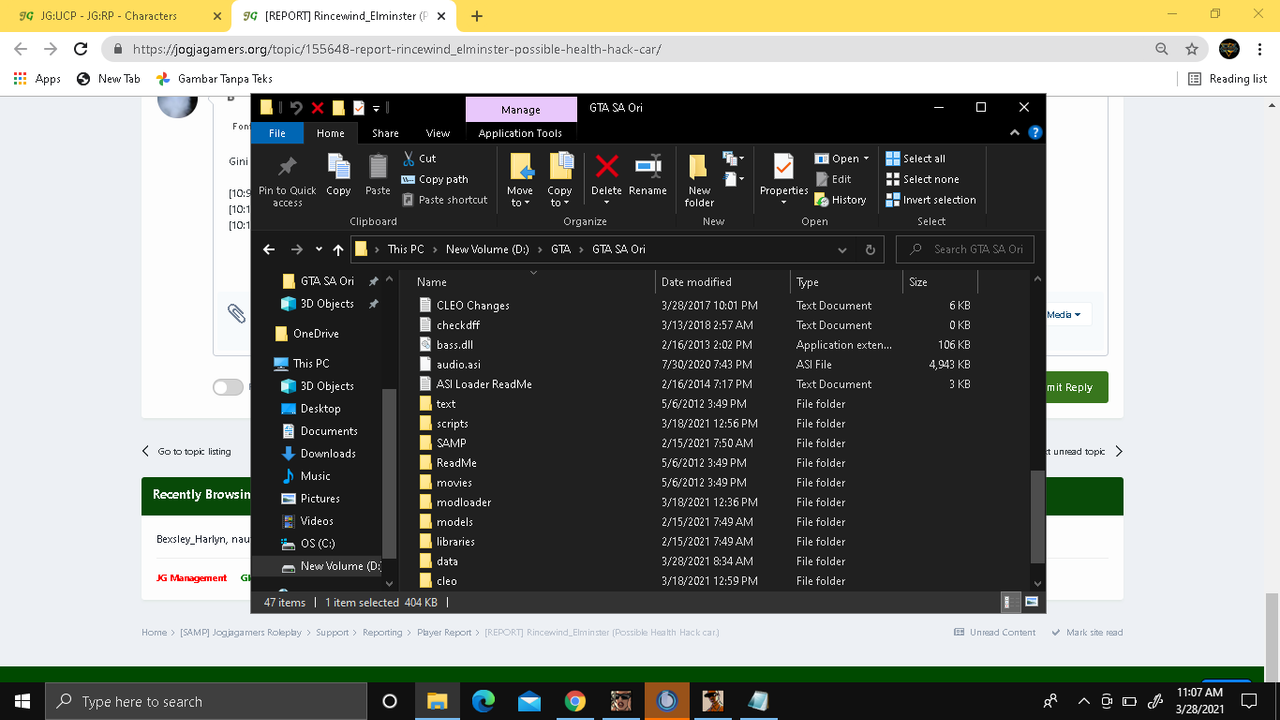Switch to details view in status bar
The height and width of the screenshot is (720, 1280).
click(x=1011, y=602)
